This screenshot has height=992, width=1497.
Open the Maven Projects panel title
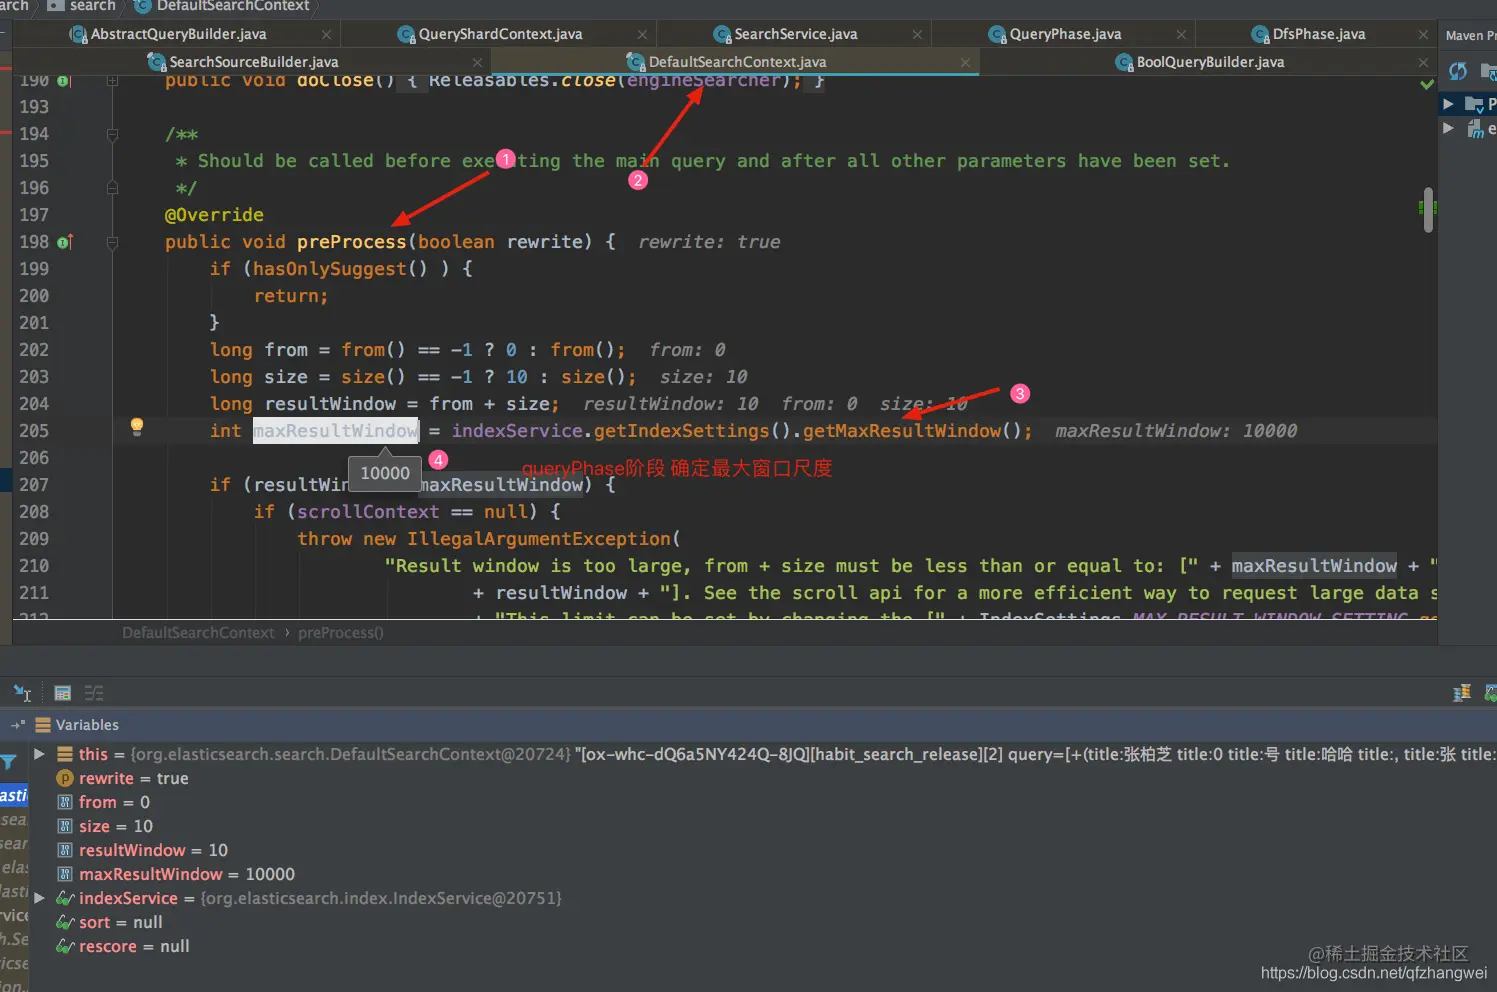coord(1470,35)
